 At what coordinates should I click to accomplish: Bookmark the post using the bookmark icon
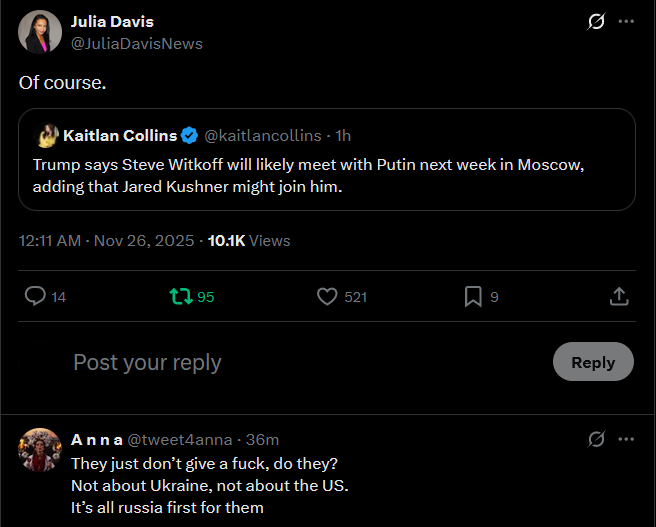pos(473,297)
